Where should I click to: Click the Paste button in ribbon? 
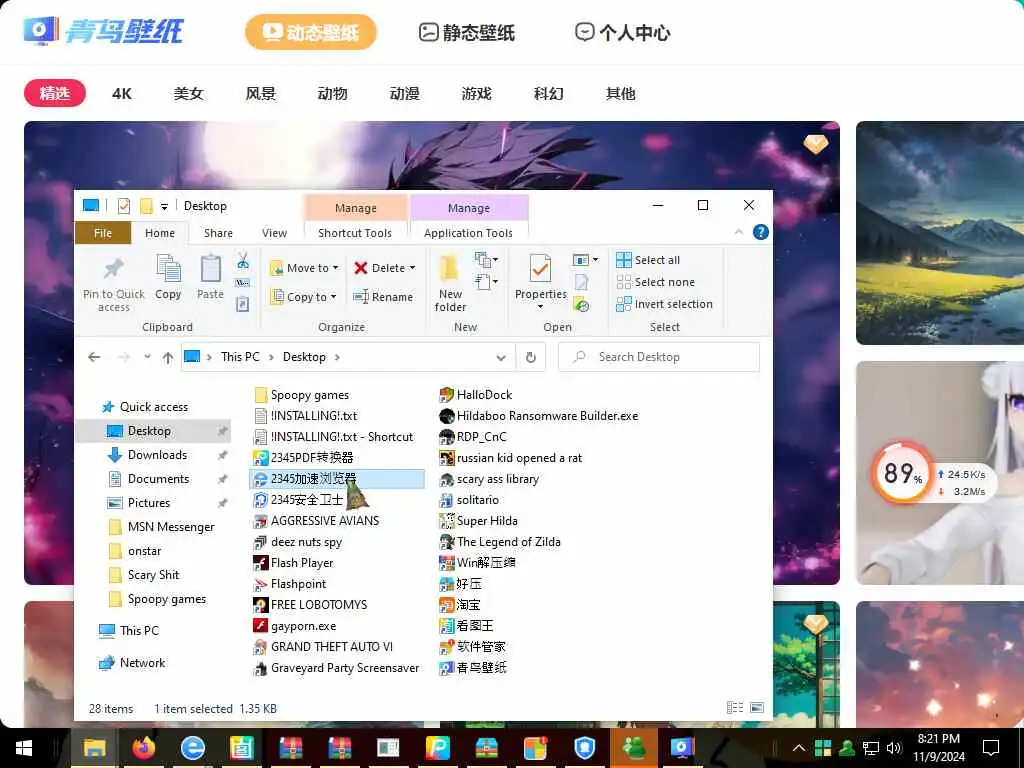coord(210,278)
